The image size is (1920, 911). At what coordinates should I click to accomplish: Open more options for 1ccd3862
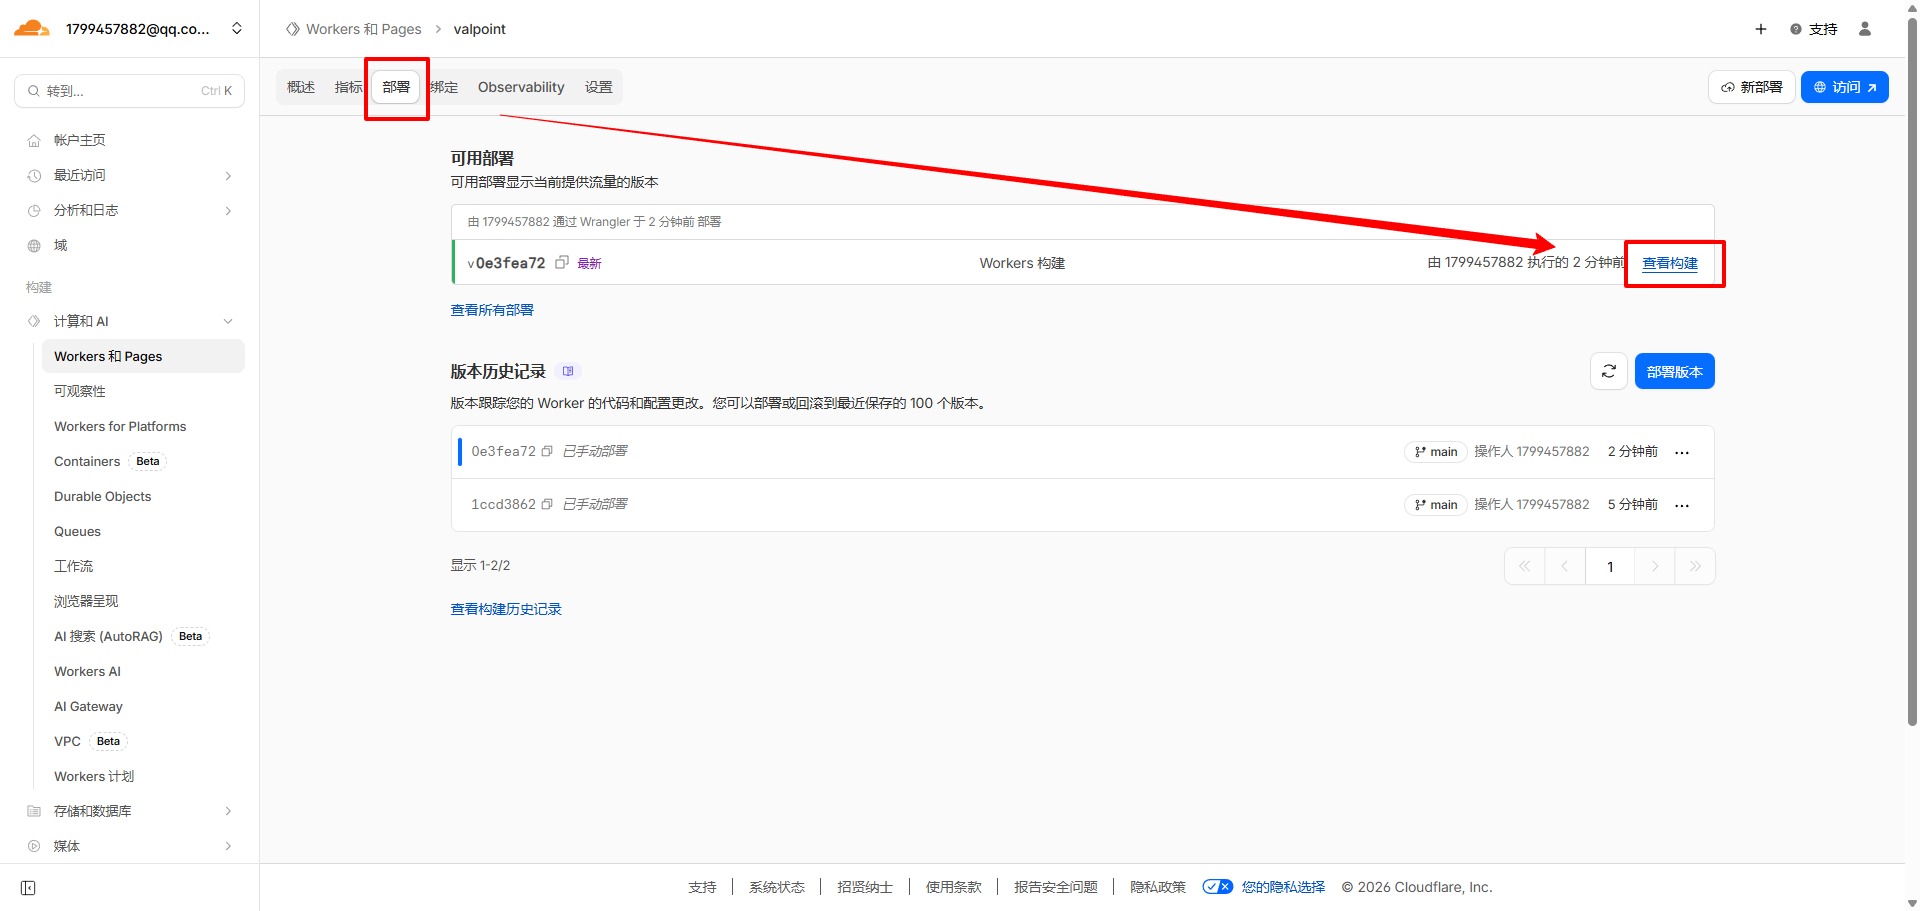coord(1682,506)
